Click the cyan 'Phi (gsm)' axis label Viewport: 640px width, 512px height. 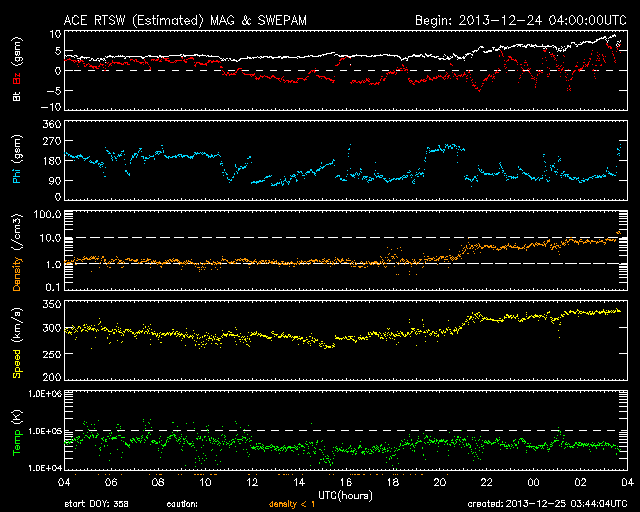point(17,160)
